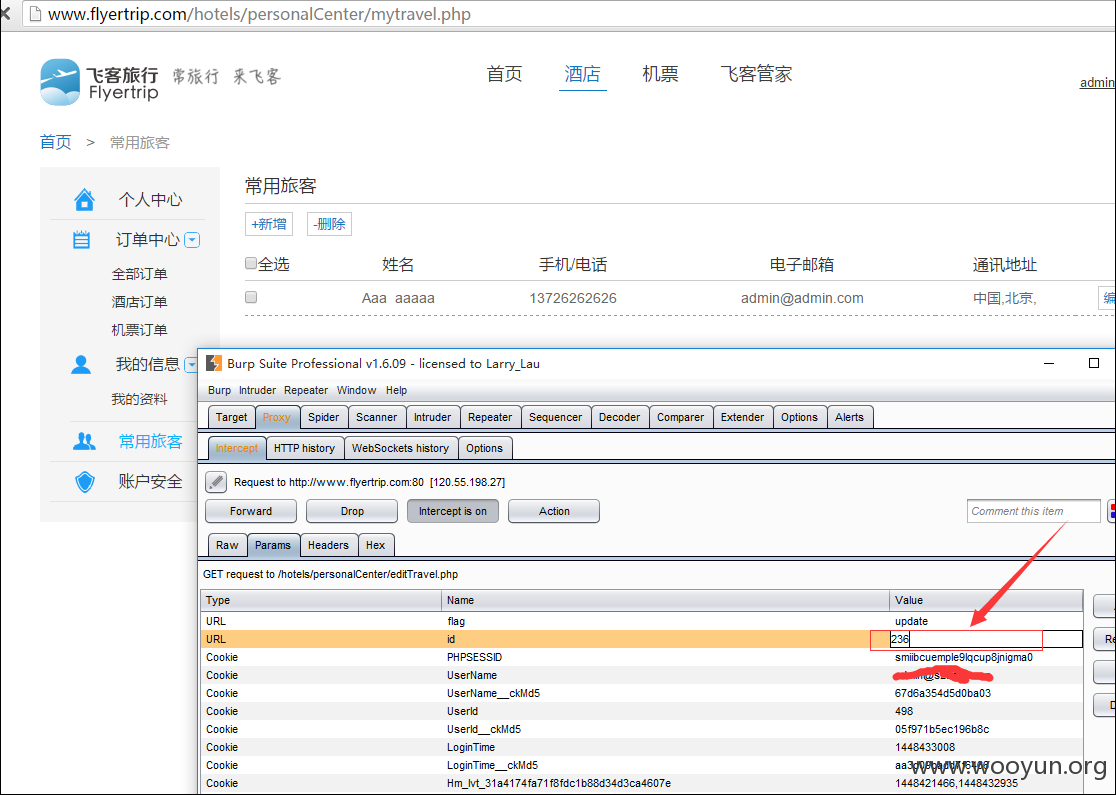Image resolution: width=1116 pixels, height=795 pixels.
Task: Open the top-level Options tab
Action: tap(799, 417)
